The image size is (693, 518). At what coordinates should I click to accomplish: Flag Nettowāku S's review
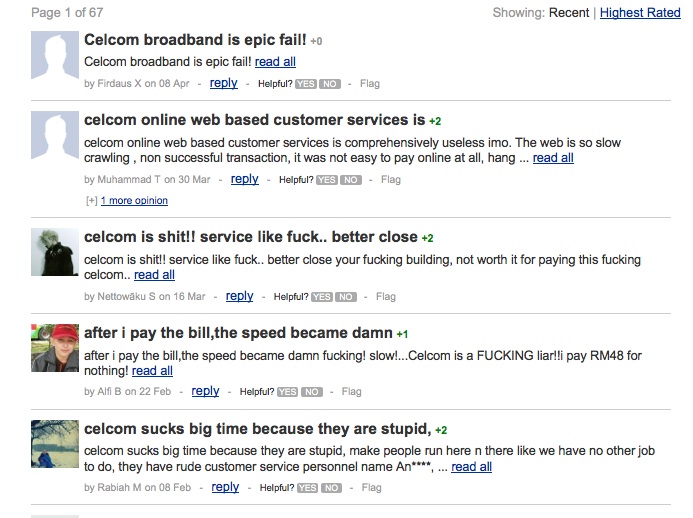pyautogui.click(x=385, y=297)
